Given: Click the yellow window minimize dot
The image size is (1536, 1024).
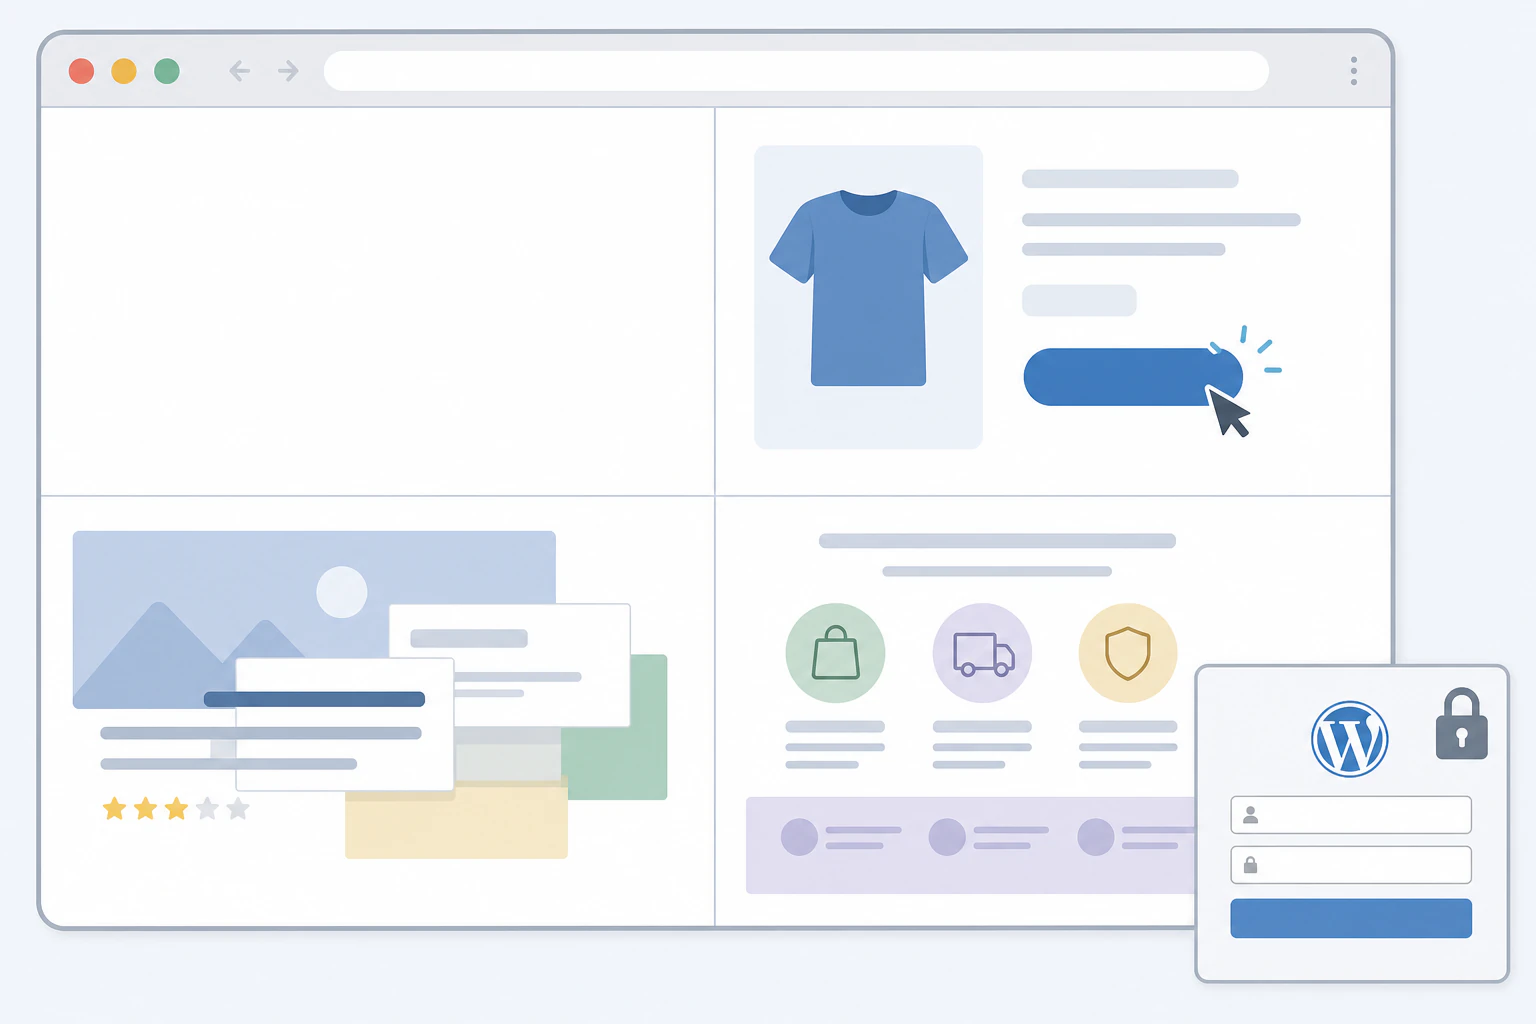Looking at the screenshot, I should pyautogui.click(x=124, y=71).
